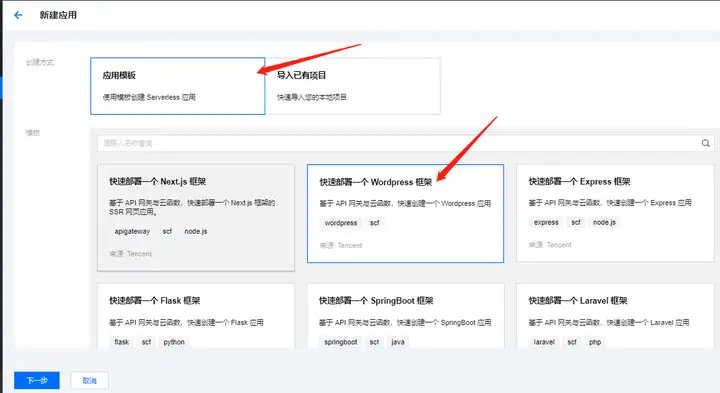Screen dimensions: 720x393
Task: Click the java tag
Action: tap(398, 342)
